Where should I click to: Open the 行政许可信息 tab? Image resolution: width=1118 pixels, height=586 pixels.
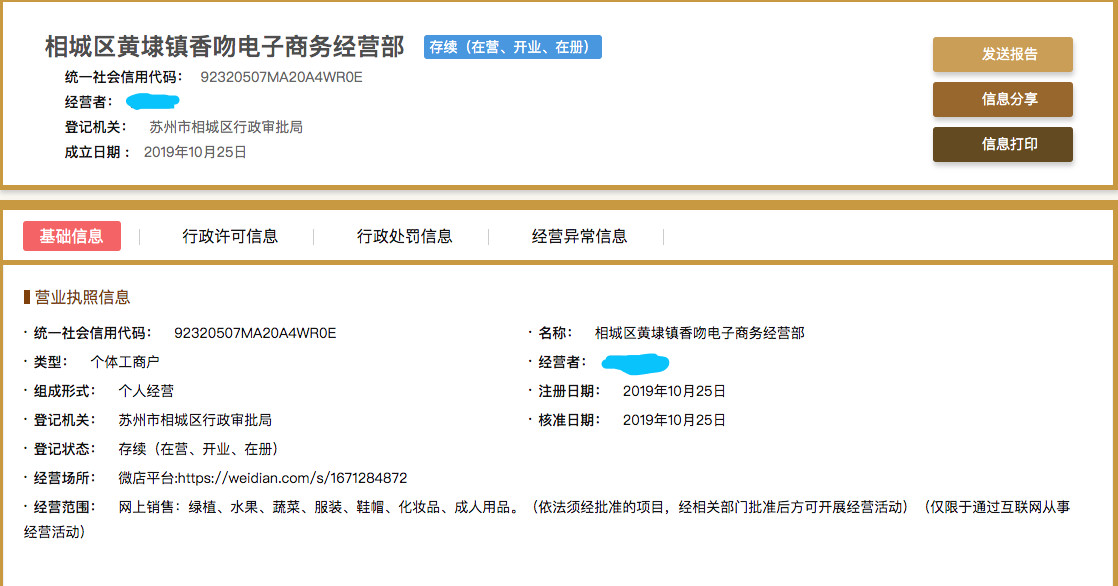tap(230, 236)
